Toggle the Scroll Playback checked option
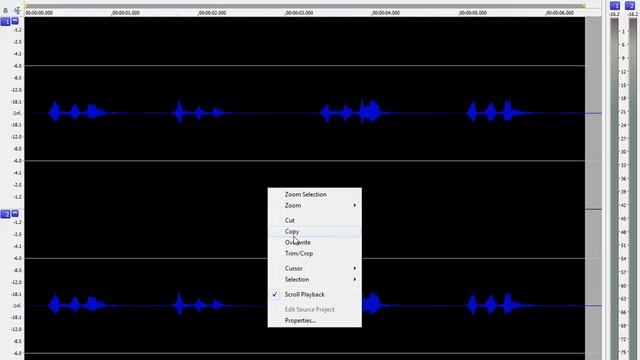Image resolution: width=640 pixels, height=360 pixels. [314, 294]
